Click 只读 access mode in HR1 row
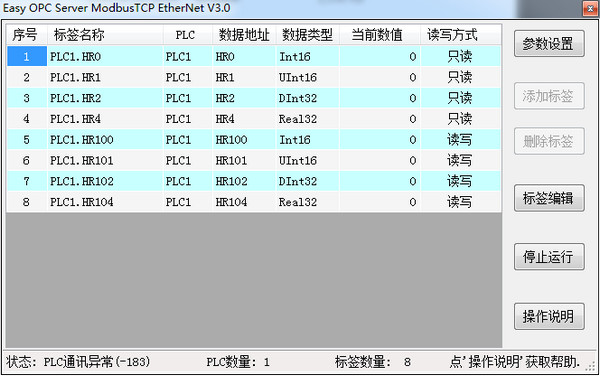Image resolution: width=600 pixels, height=376 pixels. point(460,77)
